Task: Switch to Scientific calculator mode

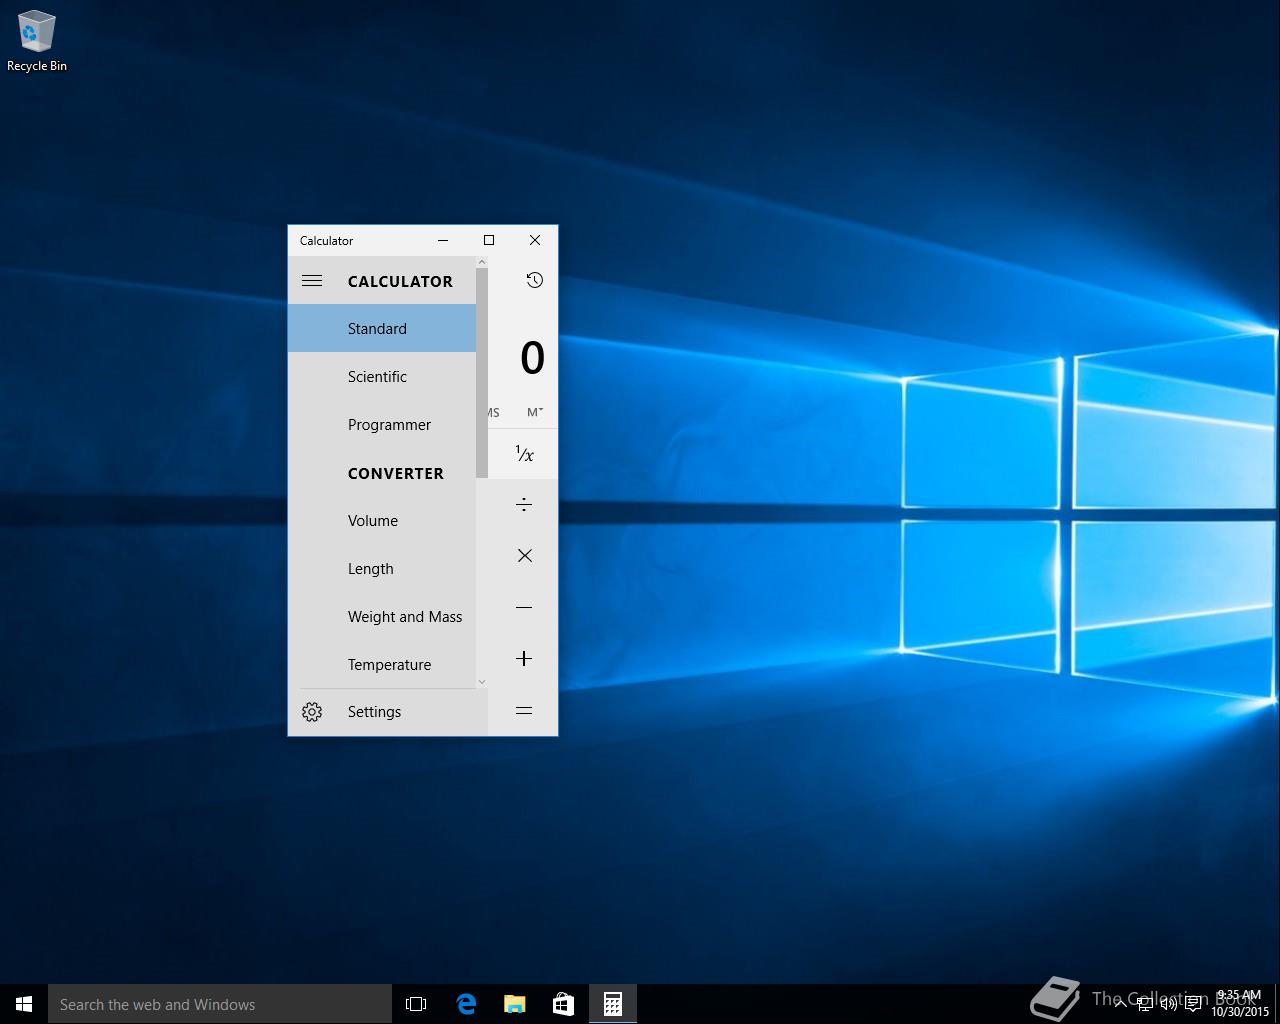Action: tap(382, 377)
